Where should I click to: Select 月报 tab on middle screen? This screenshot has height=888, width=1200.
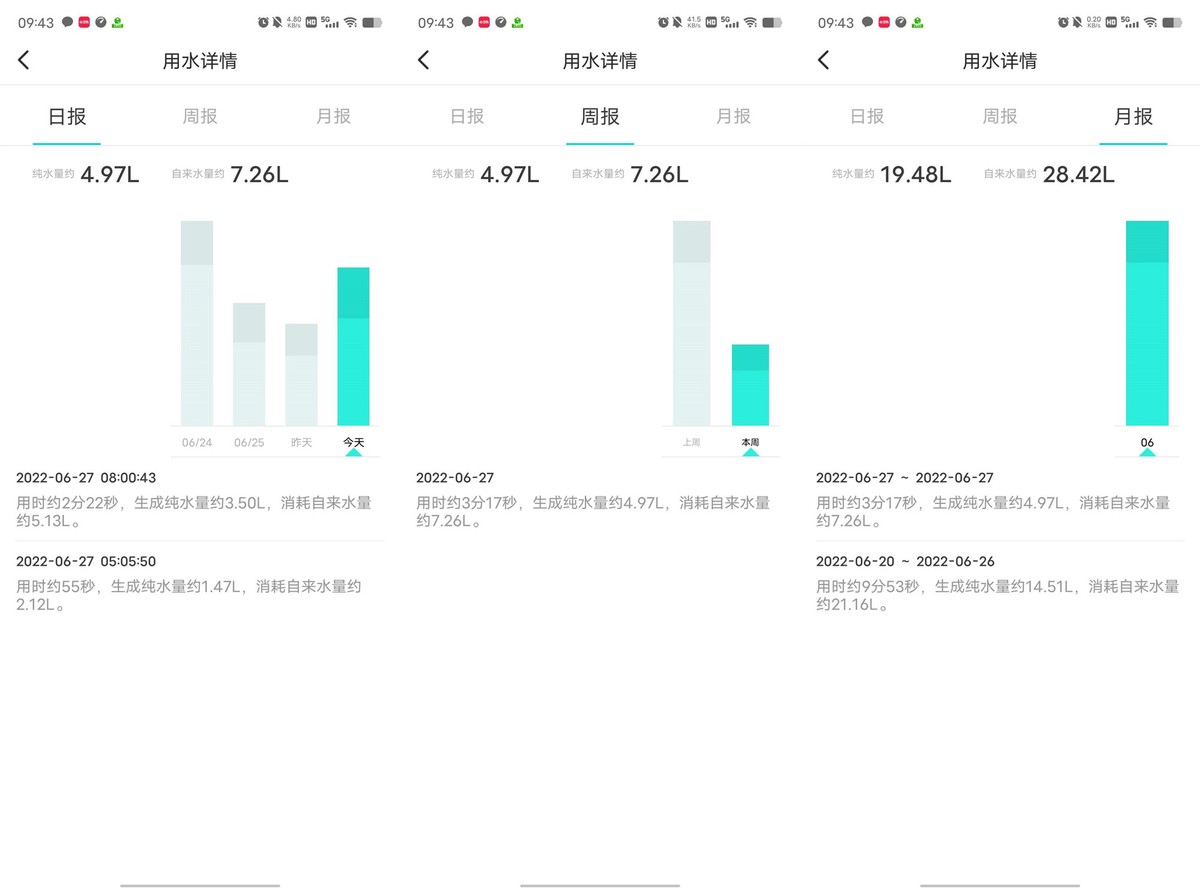(733, 116)
